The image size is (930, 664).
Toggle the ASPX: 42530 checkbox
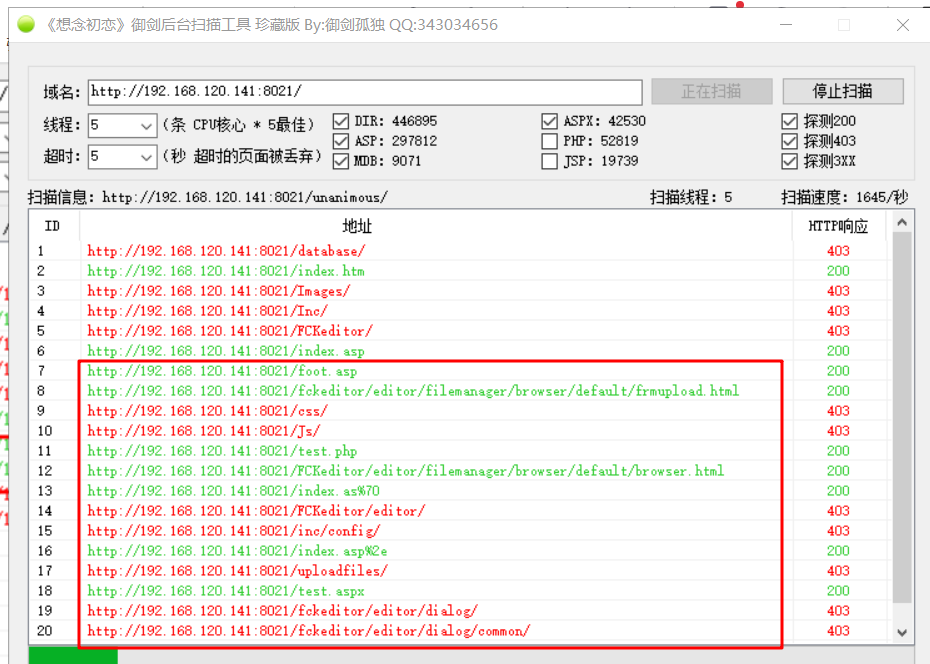[549, 122]
